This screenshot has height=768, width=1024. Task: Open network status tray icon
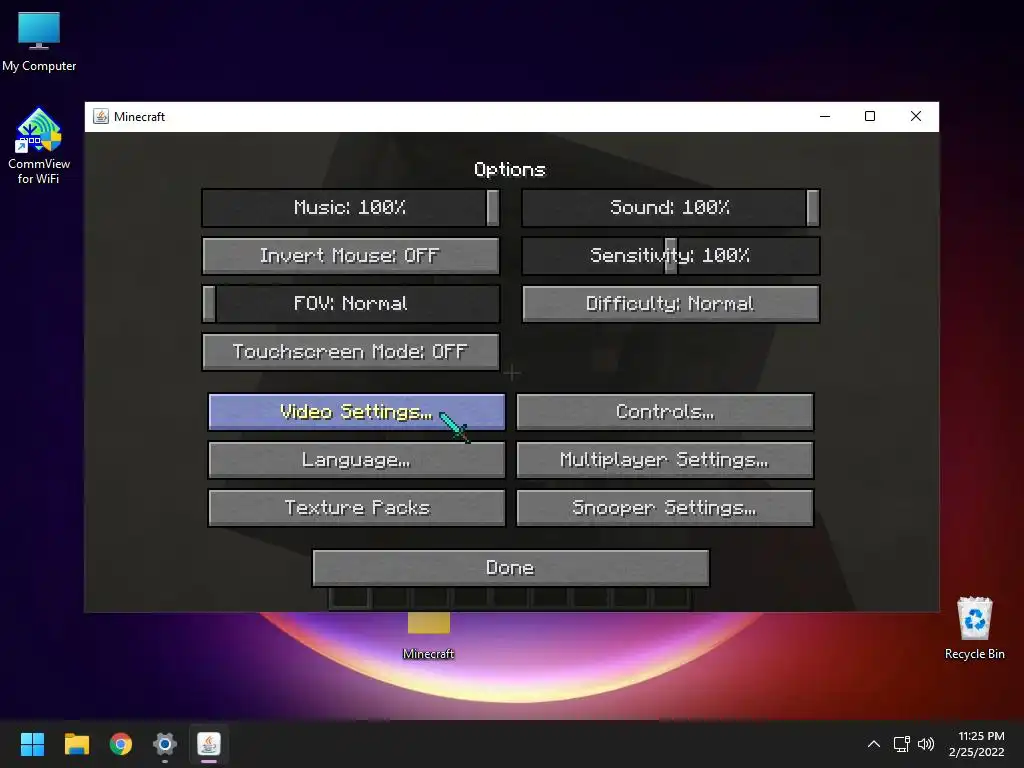902,744
